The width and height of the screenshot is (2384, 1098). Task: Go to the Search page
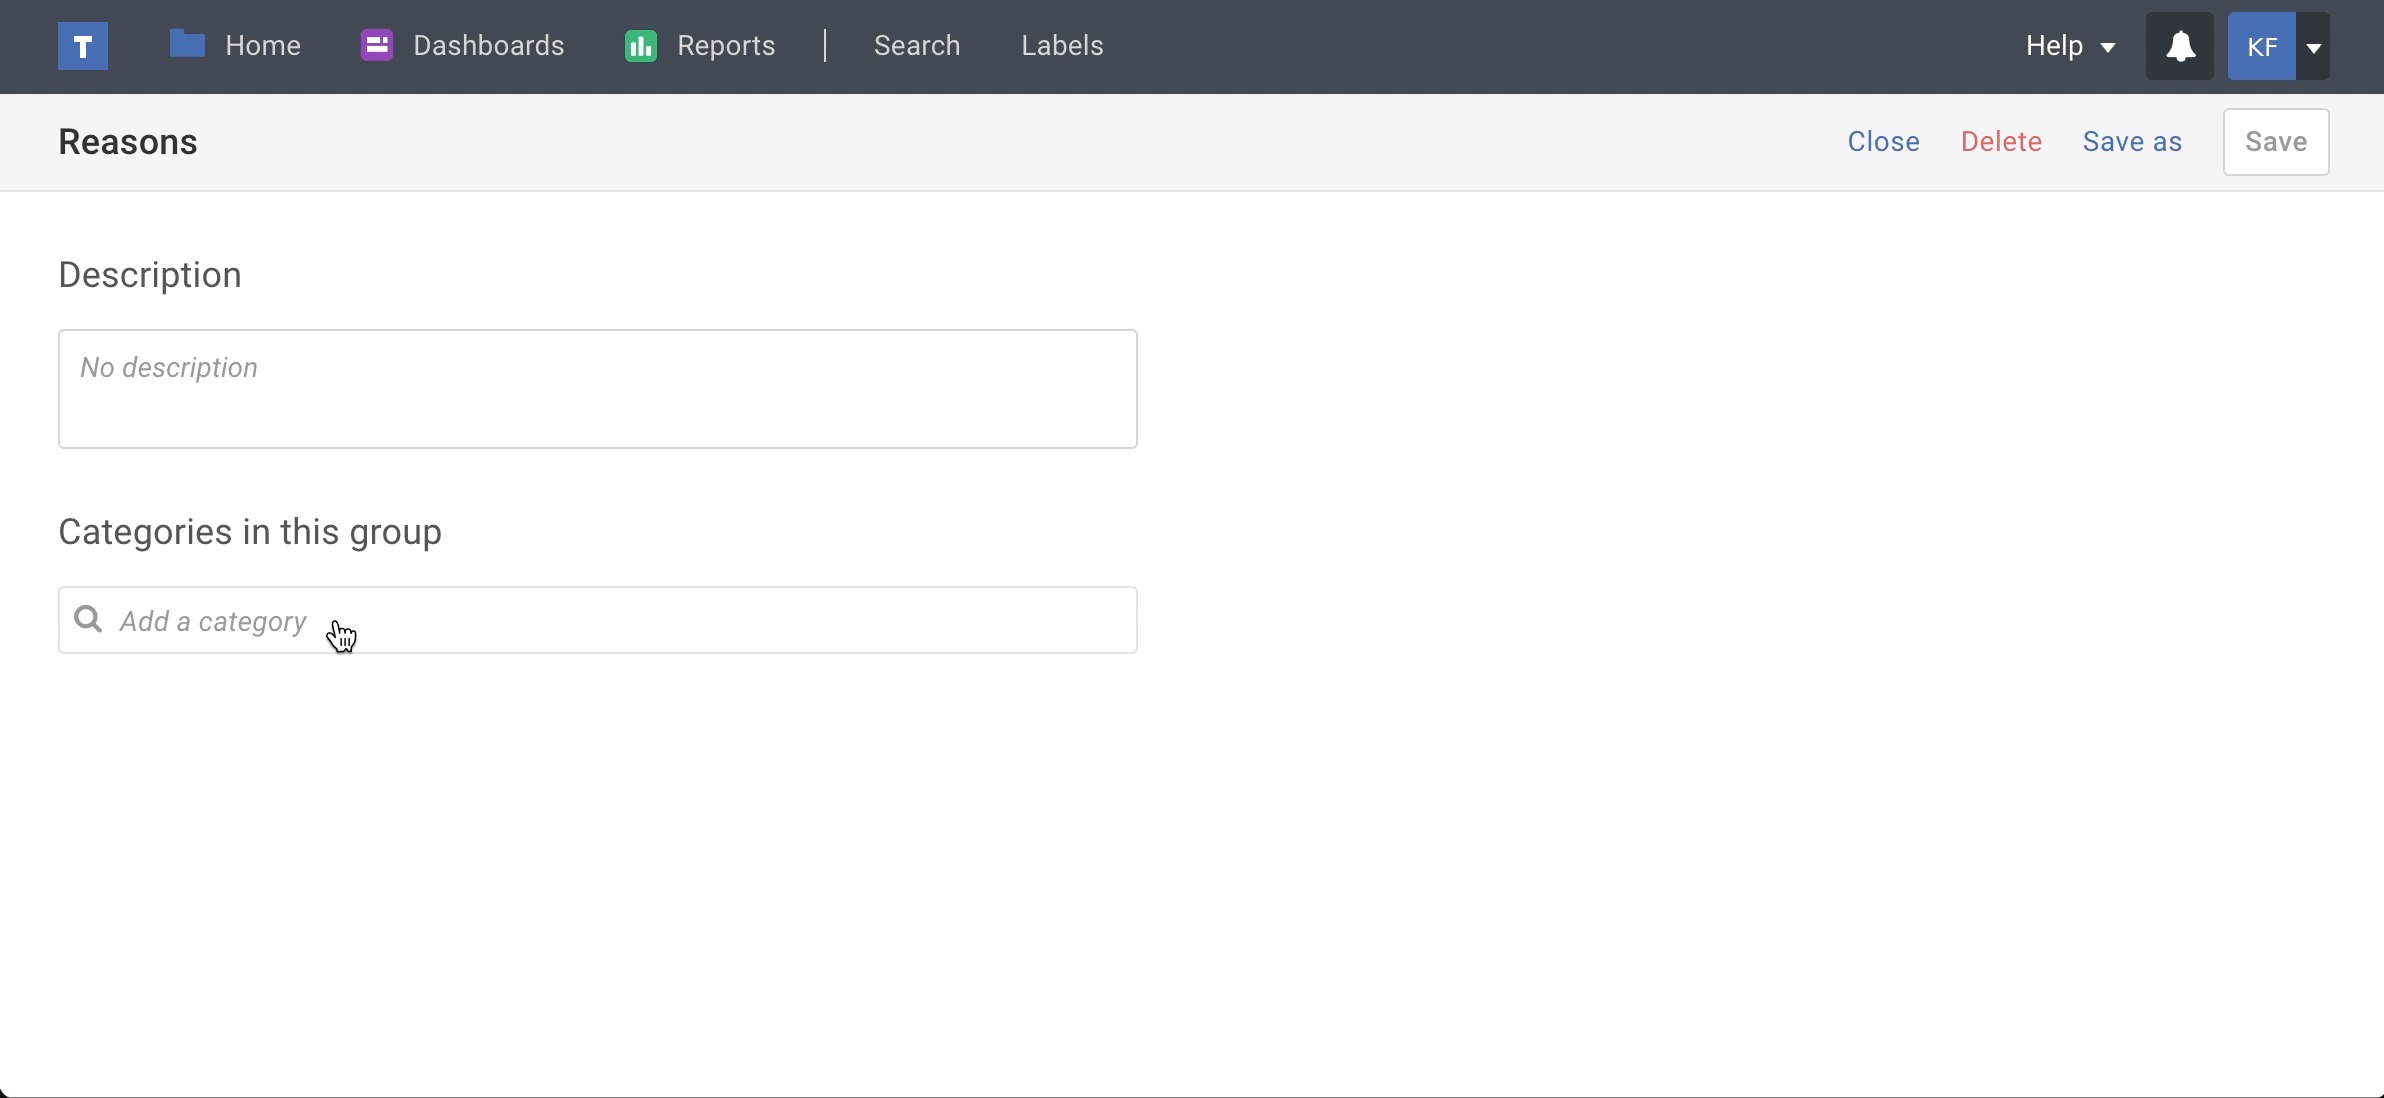(x=917, y=46)
